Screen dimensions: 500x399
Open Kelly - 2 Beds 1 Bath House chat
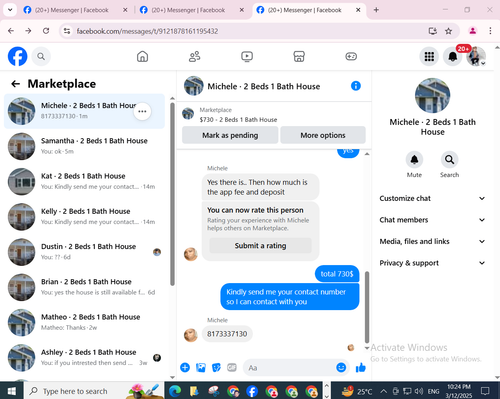point(84,217)
